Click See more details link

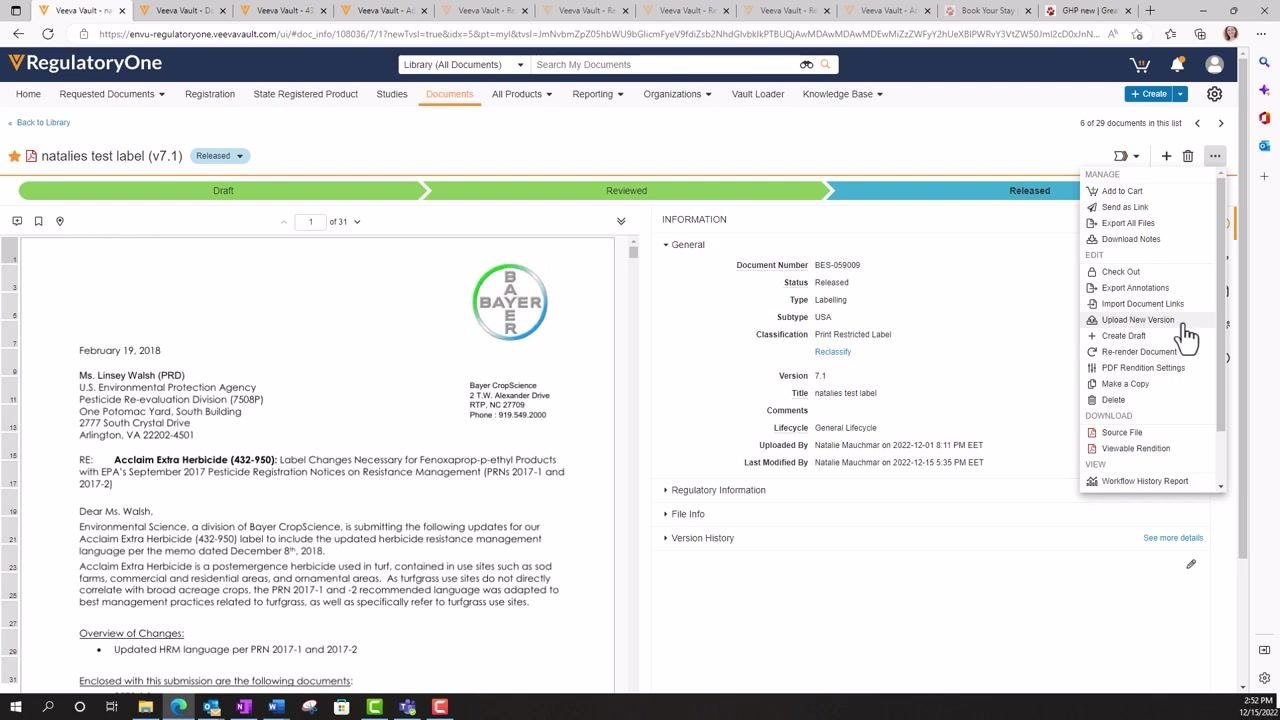tap(1173, 538)
